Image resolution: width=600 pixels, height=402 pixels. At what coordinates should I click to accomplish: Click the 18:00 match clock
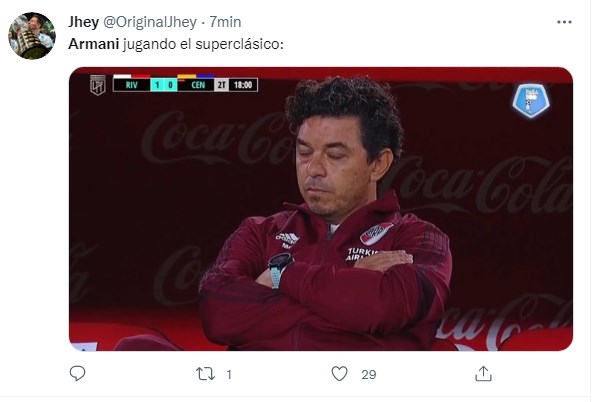tap(243, 85)
